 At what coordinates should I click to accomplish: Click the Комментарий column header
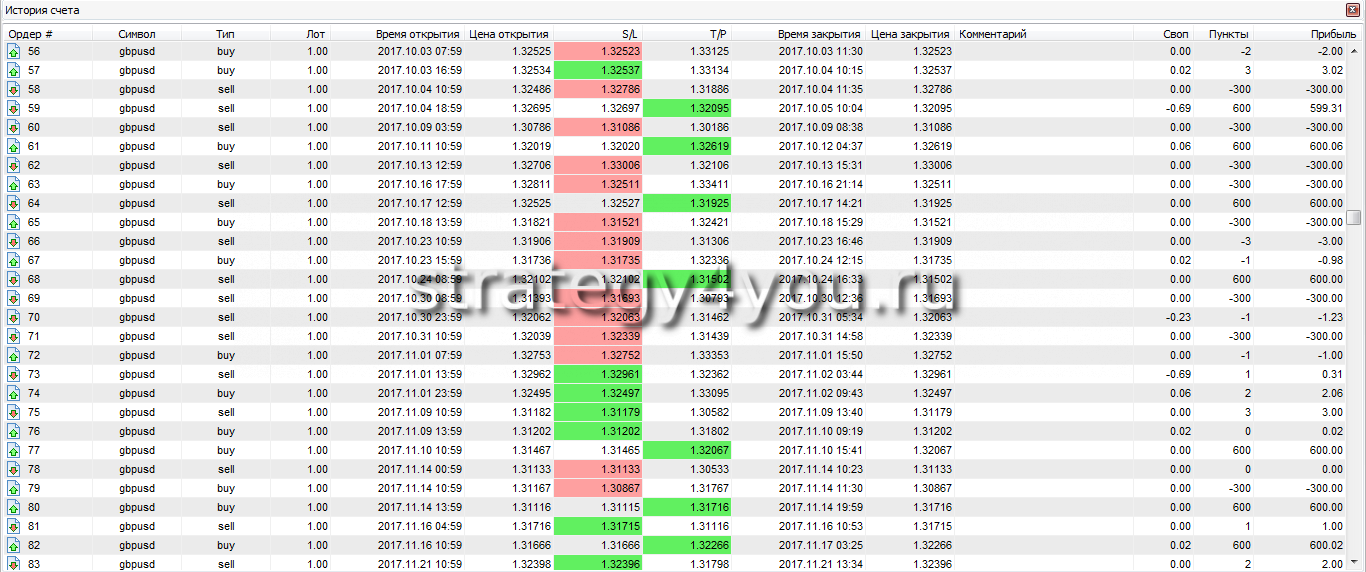(992, 34)
